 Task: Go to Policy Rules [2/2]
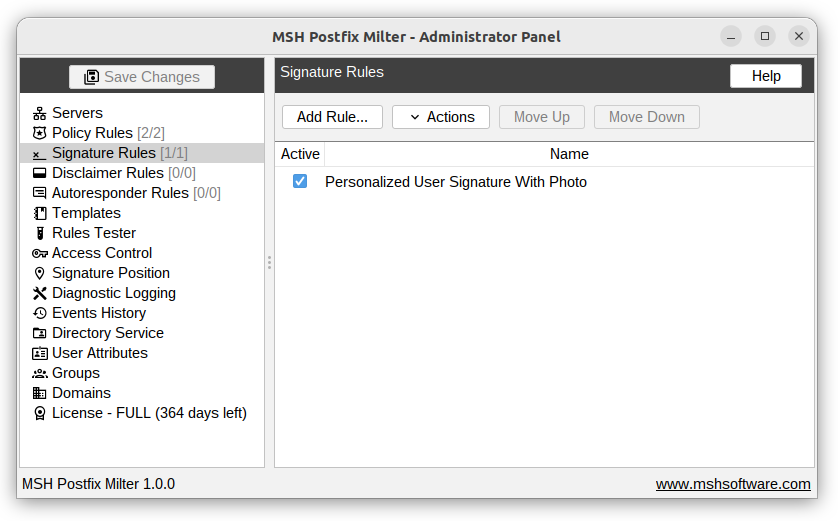(x=108, y=133)
